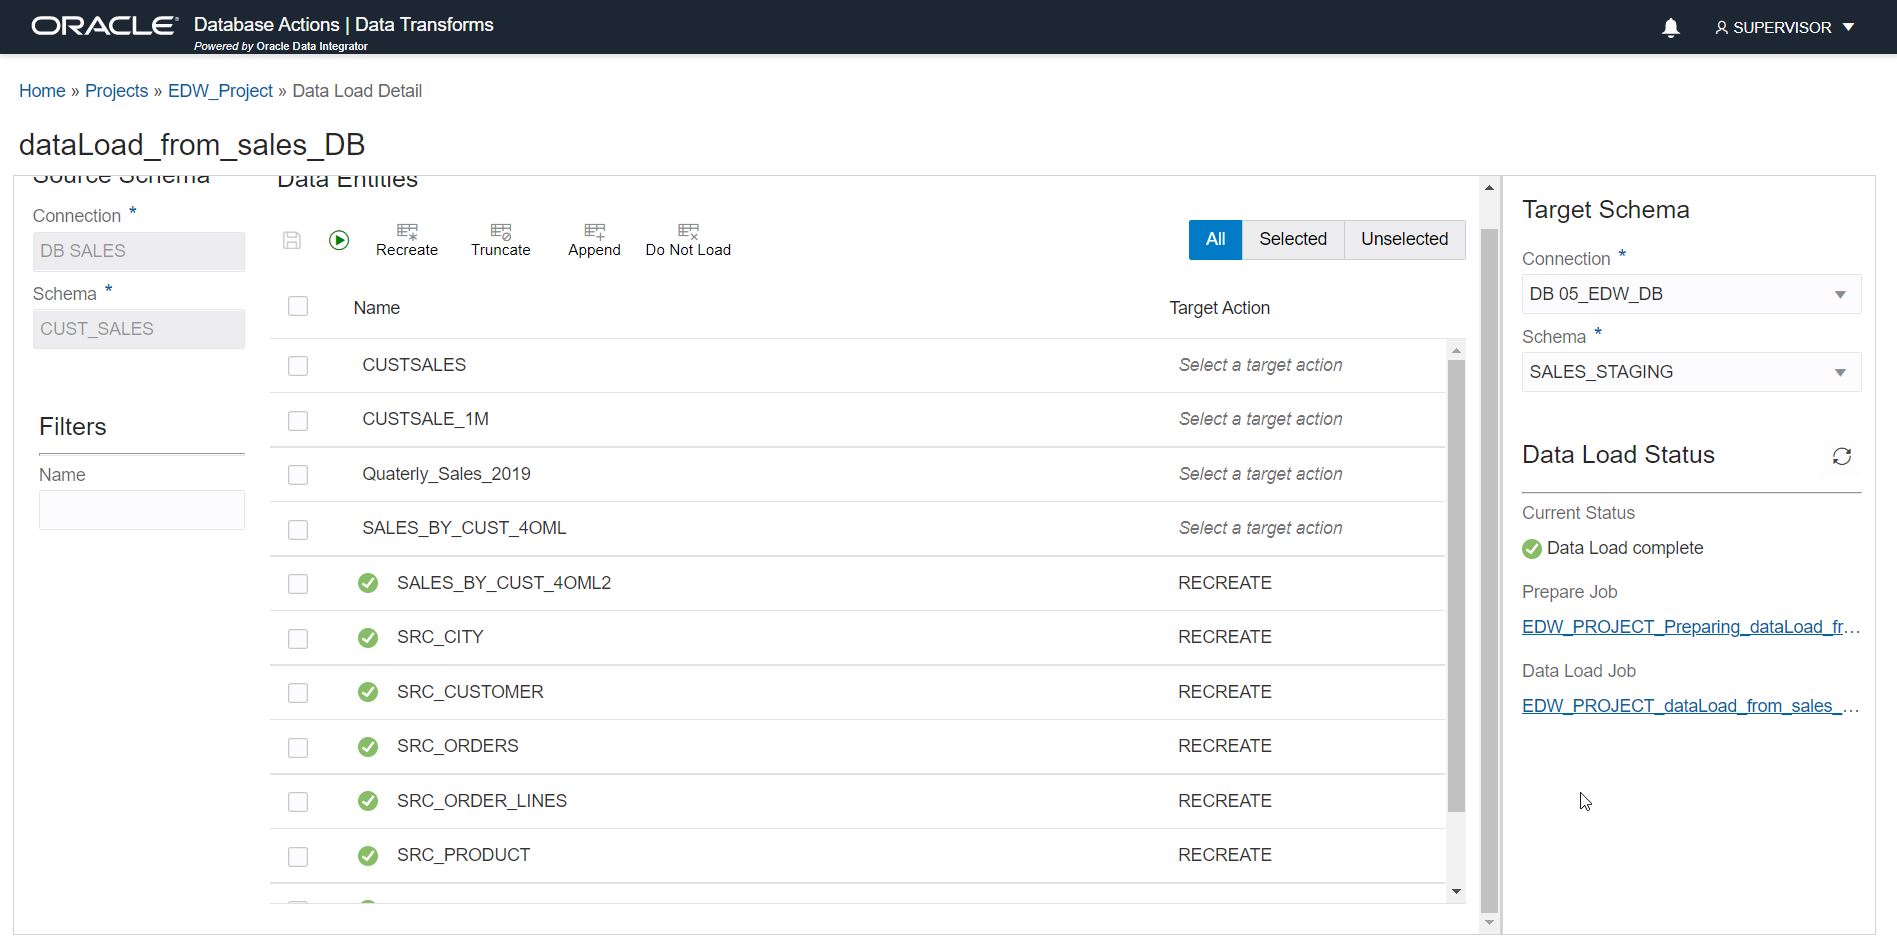Show only Unselected entities
1897x936 pixels.
(x=1404, y=239)
